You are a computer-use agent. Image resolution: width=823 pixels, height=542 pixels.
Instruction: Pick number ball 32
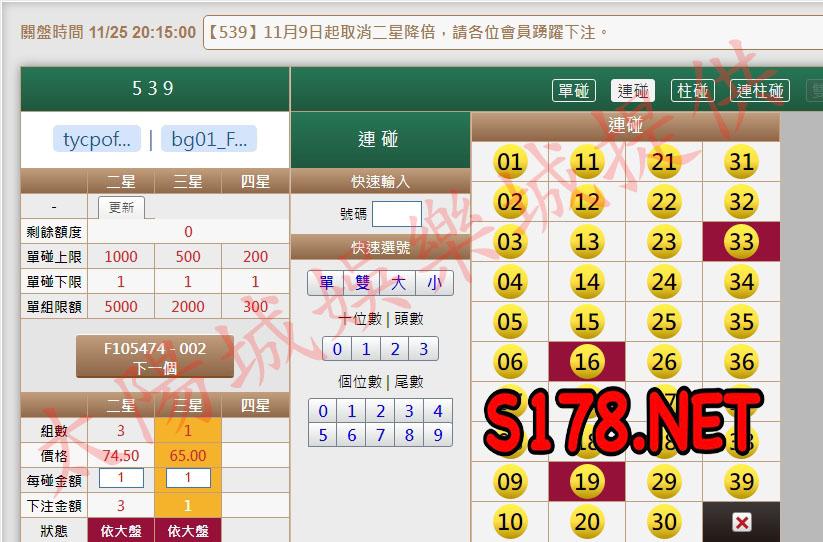pyautogui.click(x=741, y=201)
